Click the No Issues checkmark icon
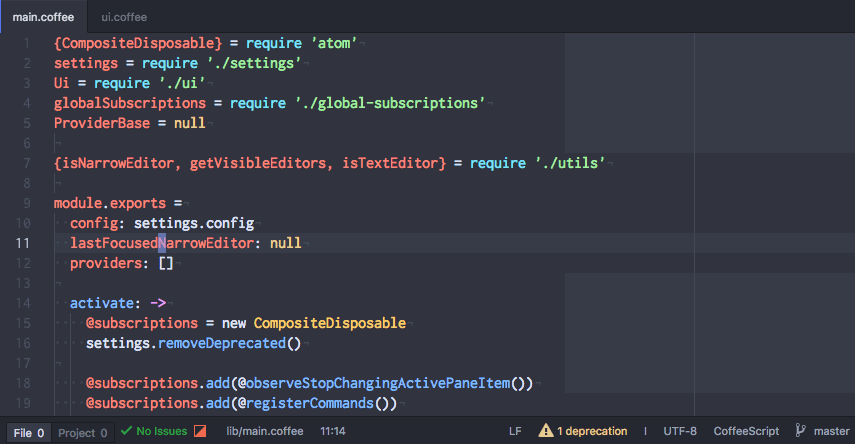Viewport: 855px width, 444px height. pos(127,431)
